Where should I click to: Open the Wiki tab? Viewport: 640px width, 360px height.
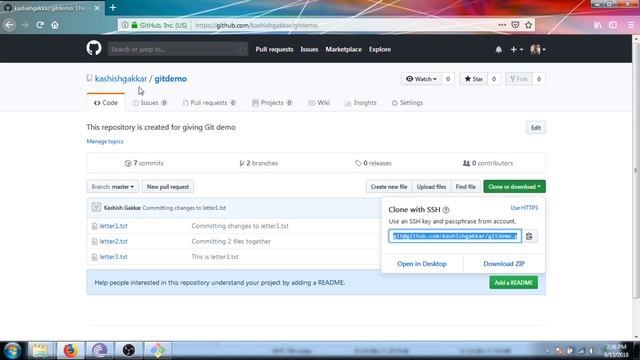tap(319, 103)
